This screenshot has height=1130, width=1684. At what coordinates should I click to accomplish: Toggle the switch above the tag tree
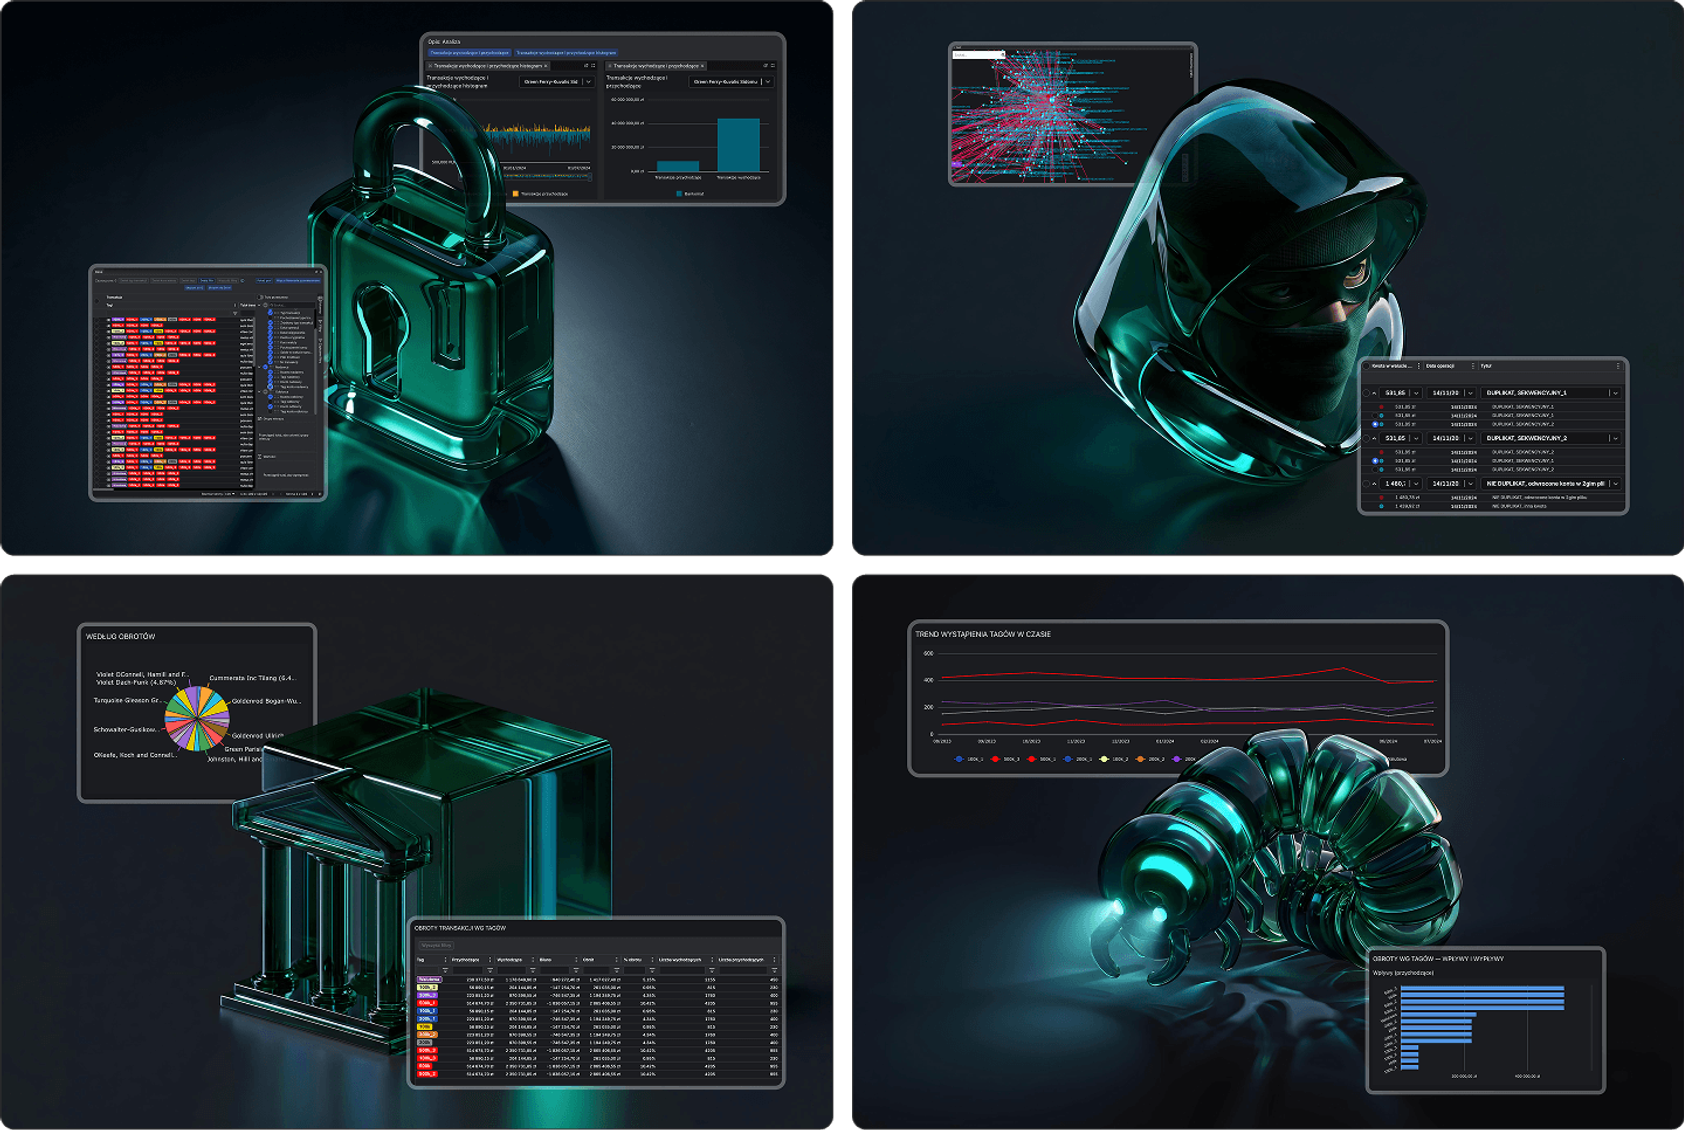pyautogui.click(x=261, y=297)
